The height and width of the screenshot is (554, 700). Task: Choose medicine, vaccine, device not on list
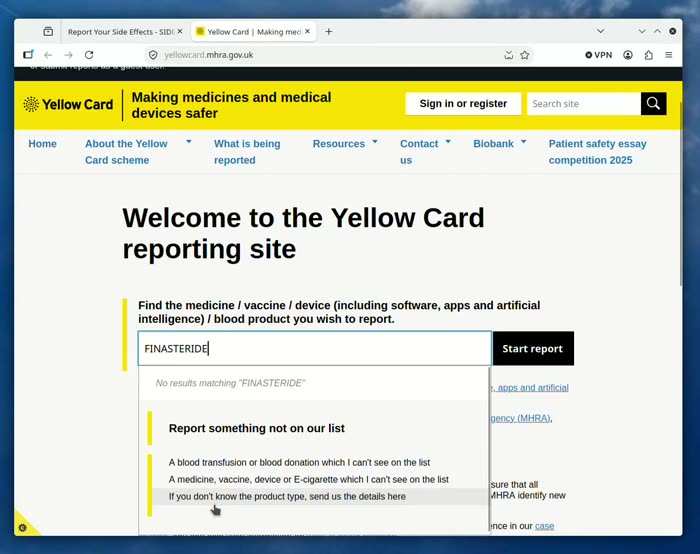click(308, 479)
